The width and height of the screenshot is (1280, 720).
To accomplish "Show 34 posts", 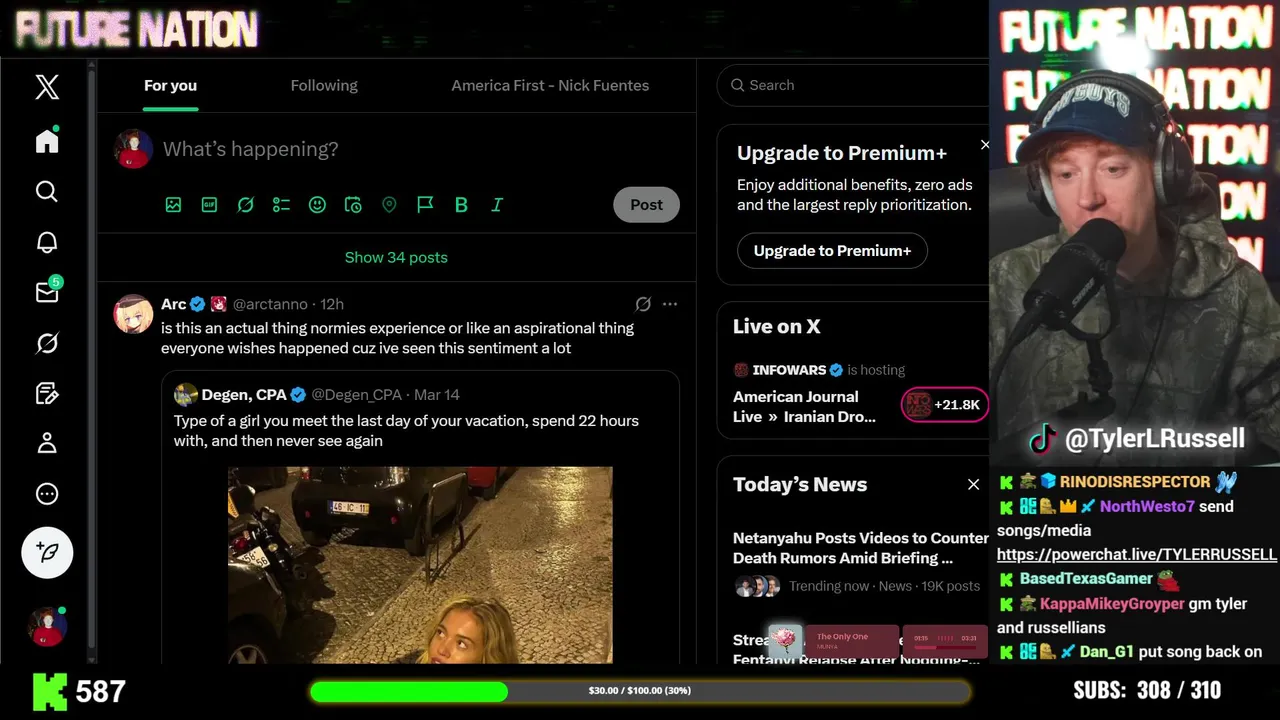I will [x=396, y=257].
